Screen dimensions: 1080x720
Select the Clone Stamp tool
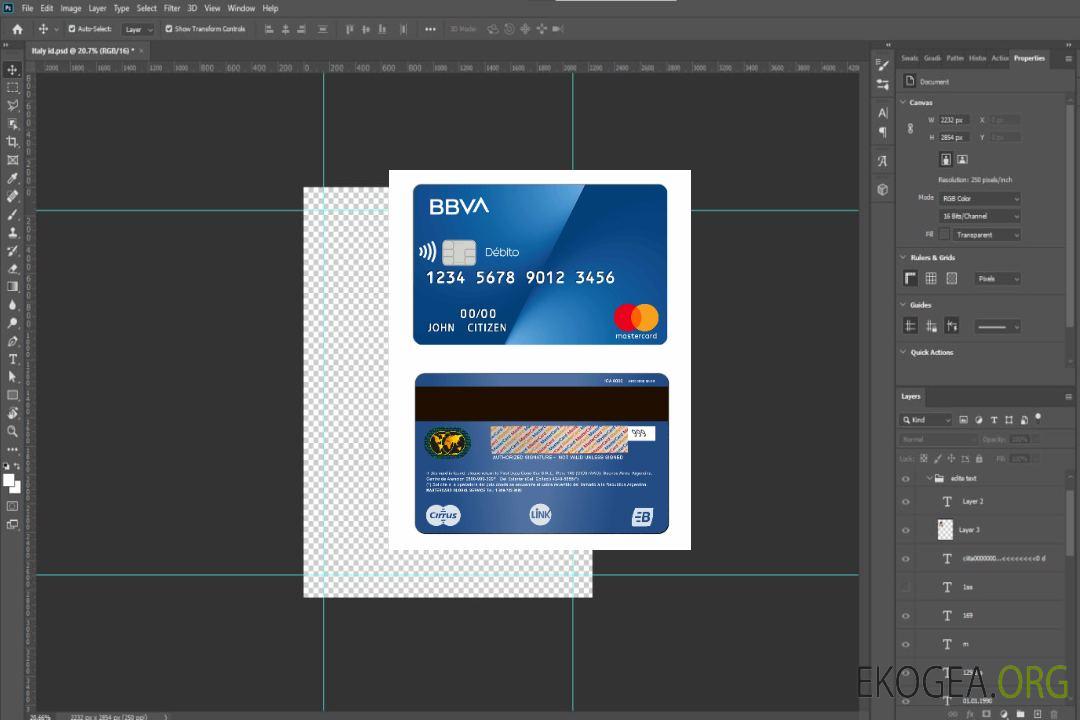(x=12, y=233)
